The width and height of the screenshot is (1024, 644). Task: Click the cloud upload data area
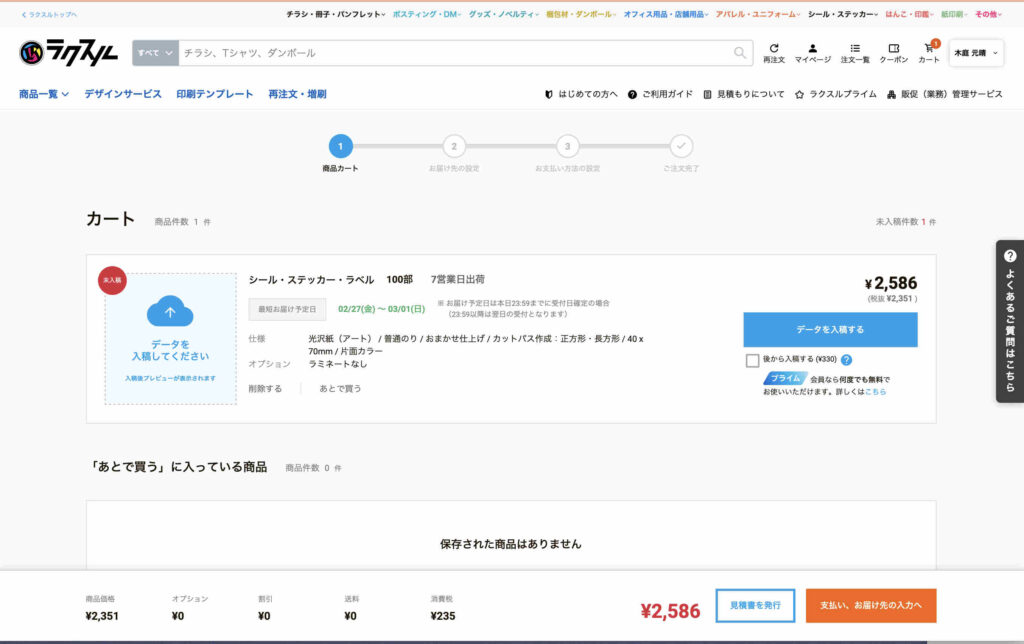coord(171,338)
